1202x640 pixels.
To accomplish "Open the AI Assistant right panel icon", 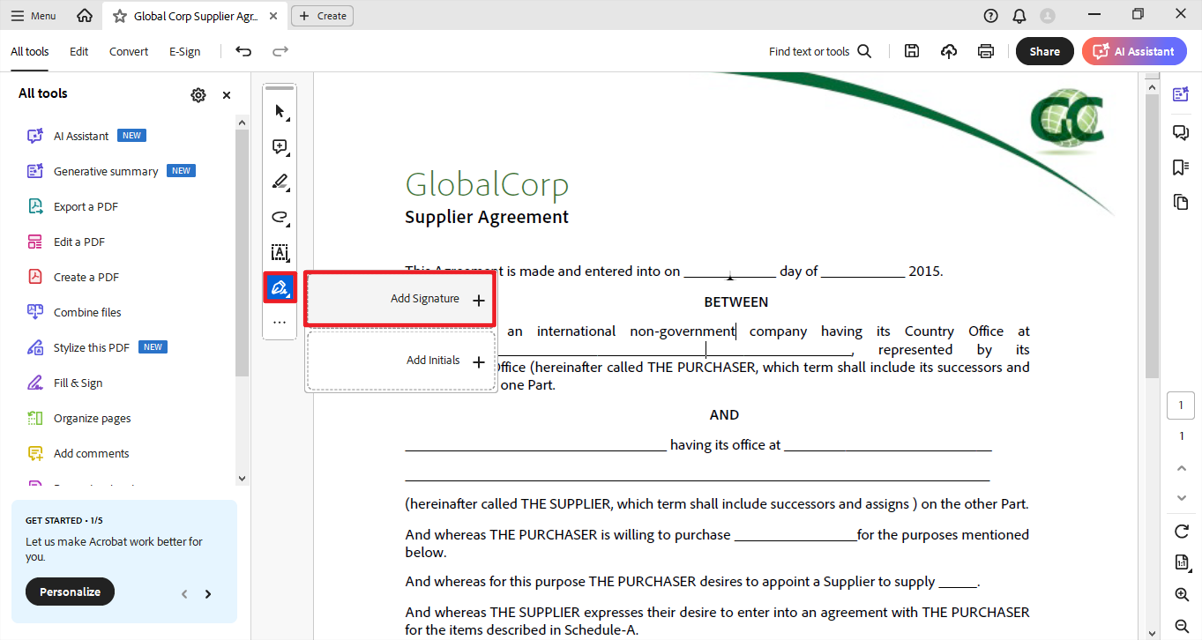I will click(x=1181, y=95).
